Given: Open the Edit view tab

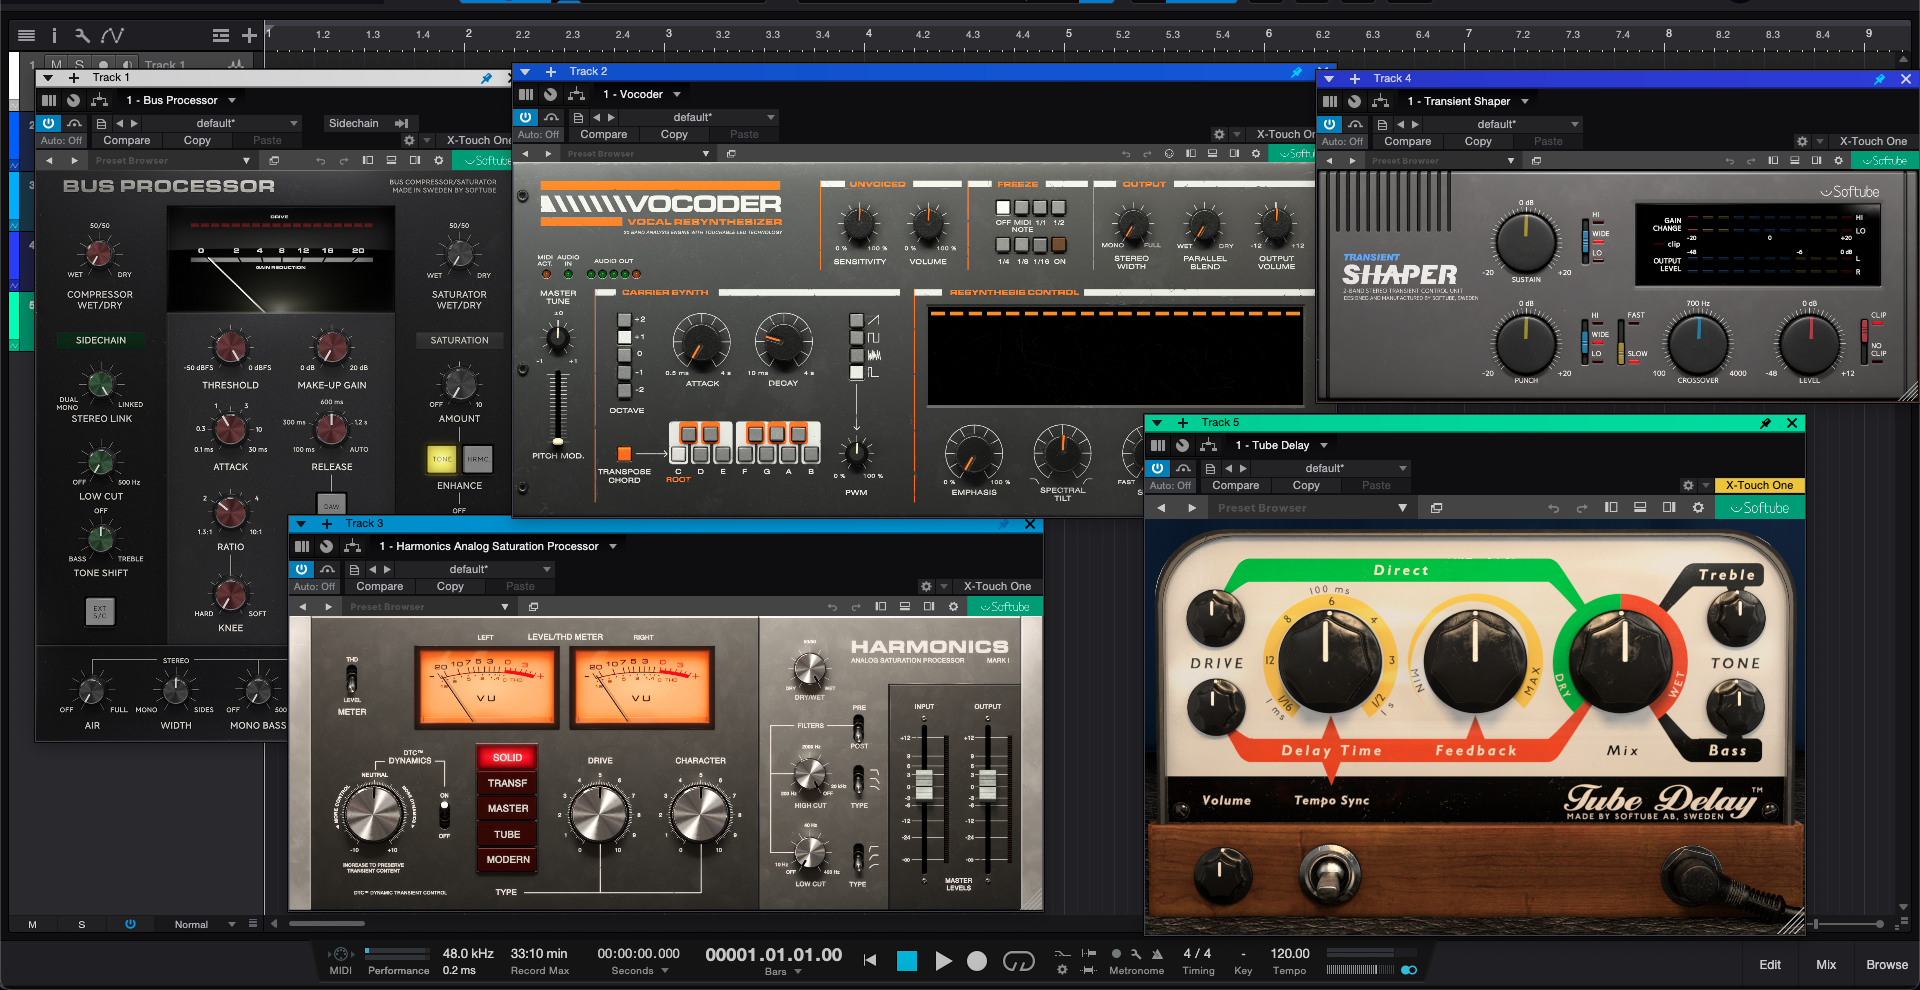Looking at the screenshot, I should [x=1770, y=965].
